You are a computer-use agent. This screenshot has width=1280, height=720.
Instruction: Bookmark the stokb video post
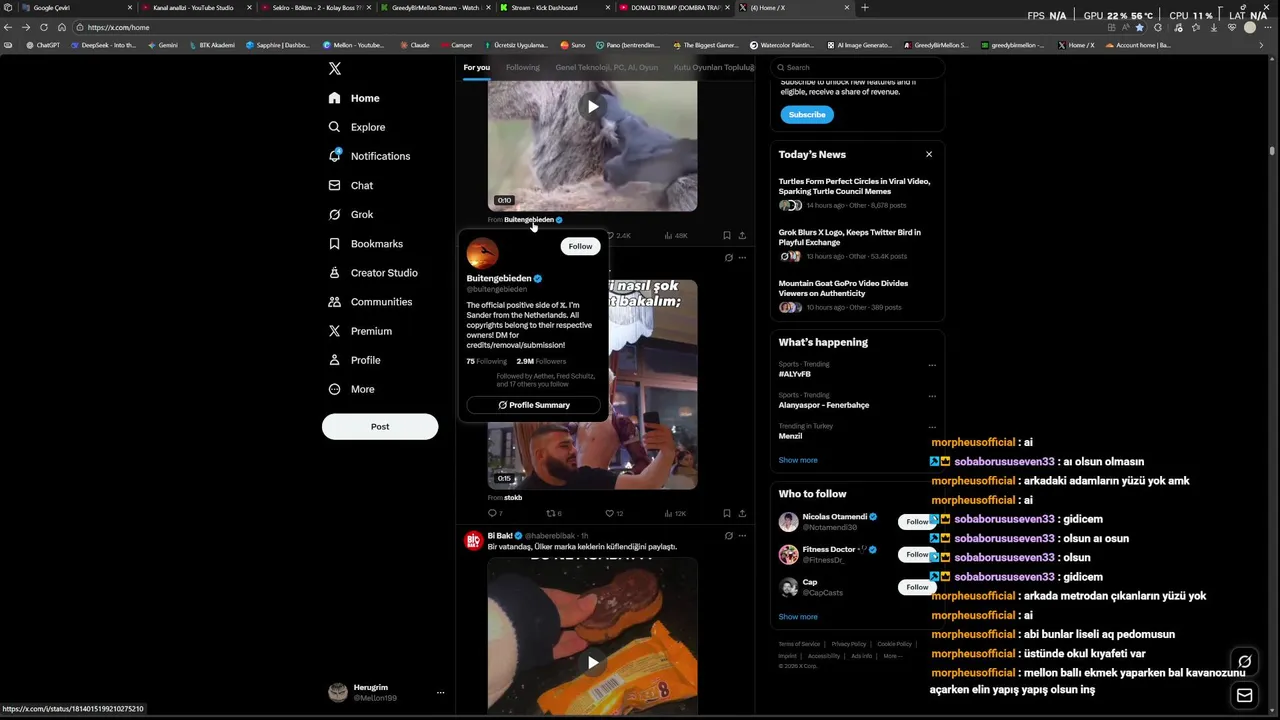pos(727,513)
